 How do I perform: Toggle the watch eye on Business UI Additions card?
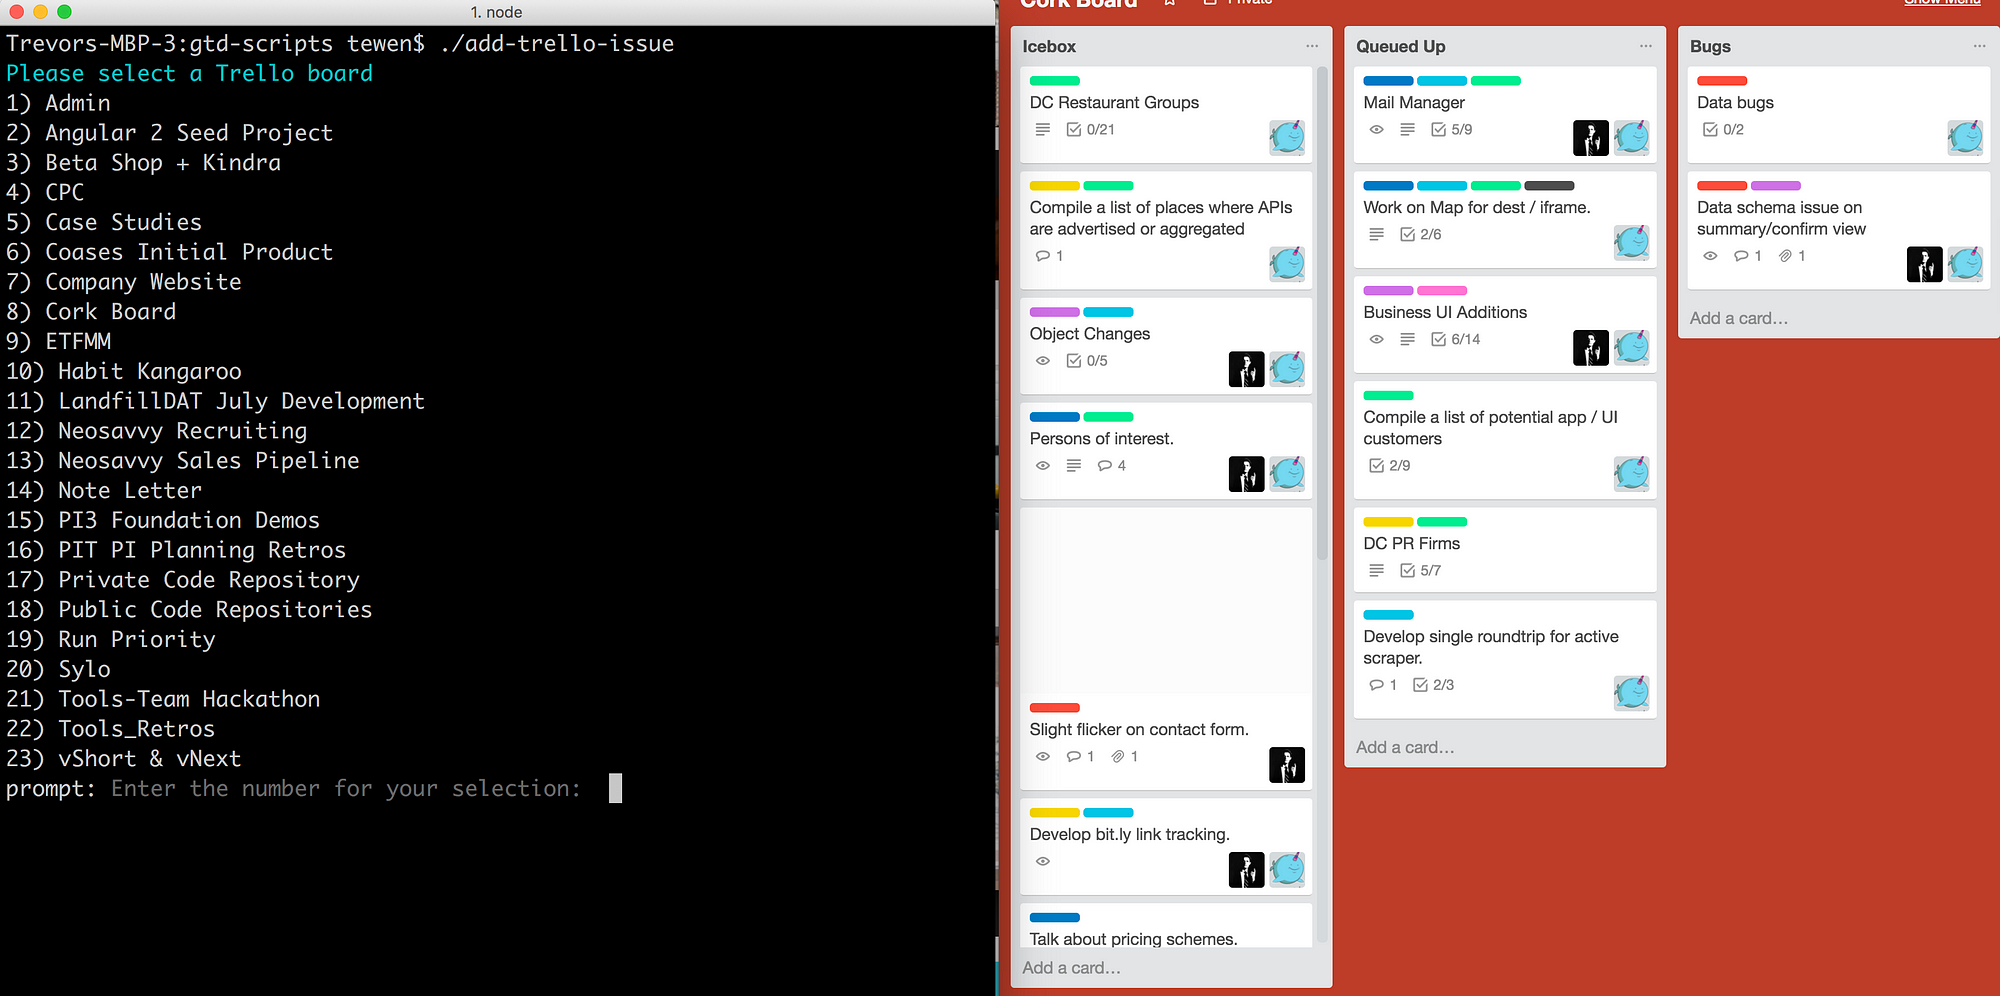pyautogui.click(x=1376, y=340)
